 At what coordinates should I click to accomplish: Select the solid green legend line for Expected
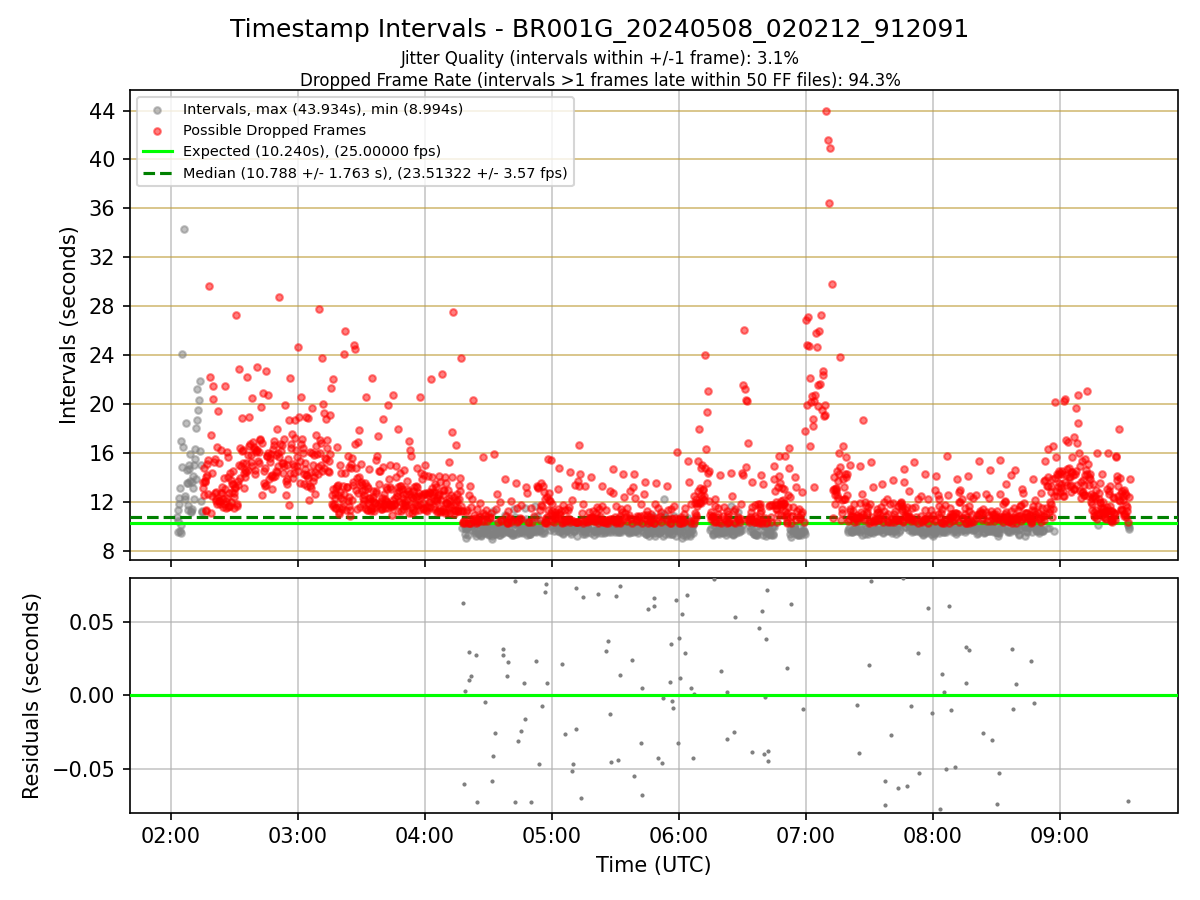click(x=157, y=152)
